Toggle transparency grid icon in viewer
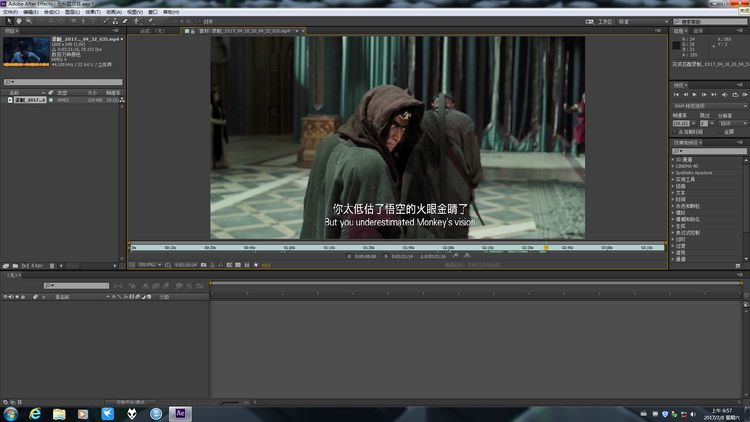Viewport: 750px width, 422px height. [238, 265]
